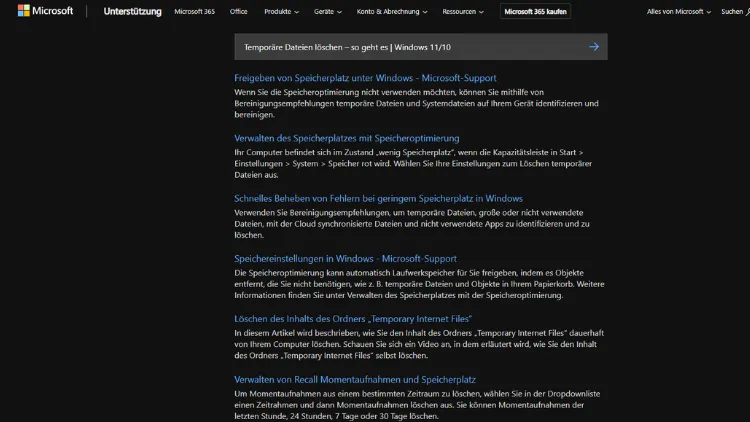The height and width of the screenshot is (422, 750).
Task: Click the description starting 'In diesem Artikel wird beschrieben'
Action: pos(419,344)
